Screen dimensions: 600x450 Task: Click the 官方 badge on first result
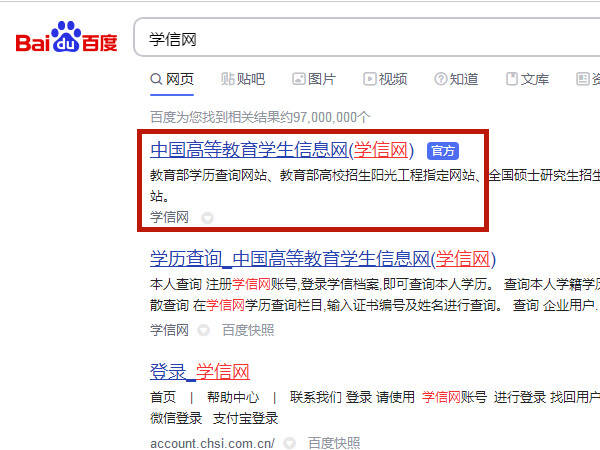[x=443, y=151]
